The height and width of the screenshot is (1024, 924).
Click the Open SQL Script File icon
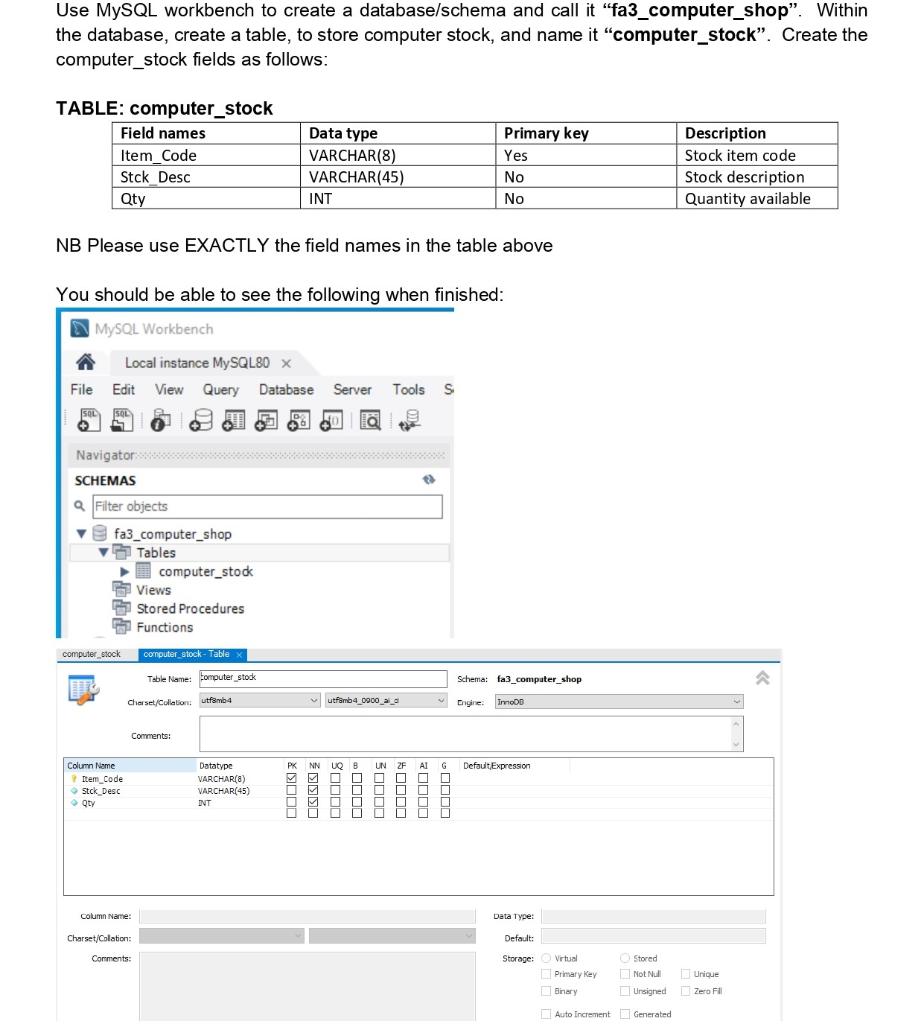point(119,420)
